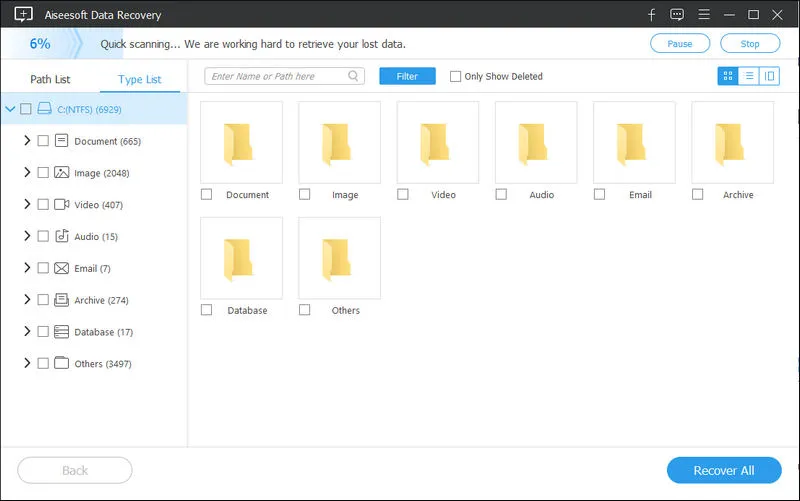Click the Aiseesoft app logo icon
Image resolution: width=800 pixels, height=501 pixels.
pos(23,14)
